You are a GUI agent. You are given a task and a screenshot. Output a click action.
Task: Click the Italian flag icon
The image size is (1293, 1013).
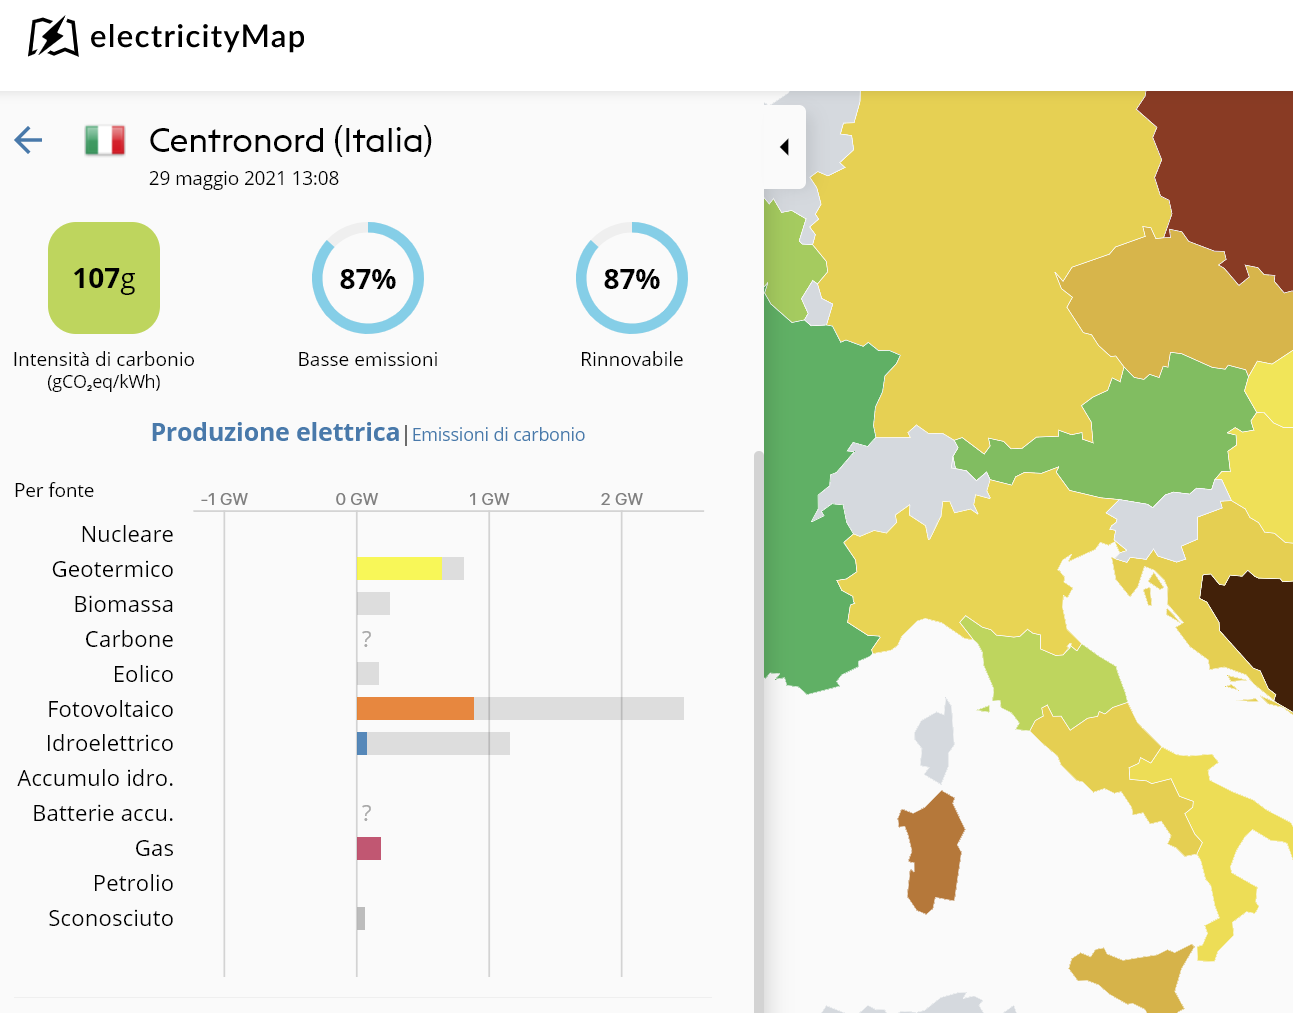(105, 140)
